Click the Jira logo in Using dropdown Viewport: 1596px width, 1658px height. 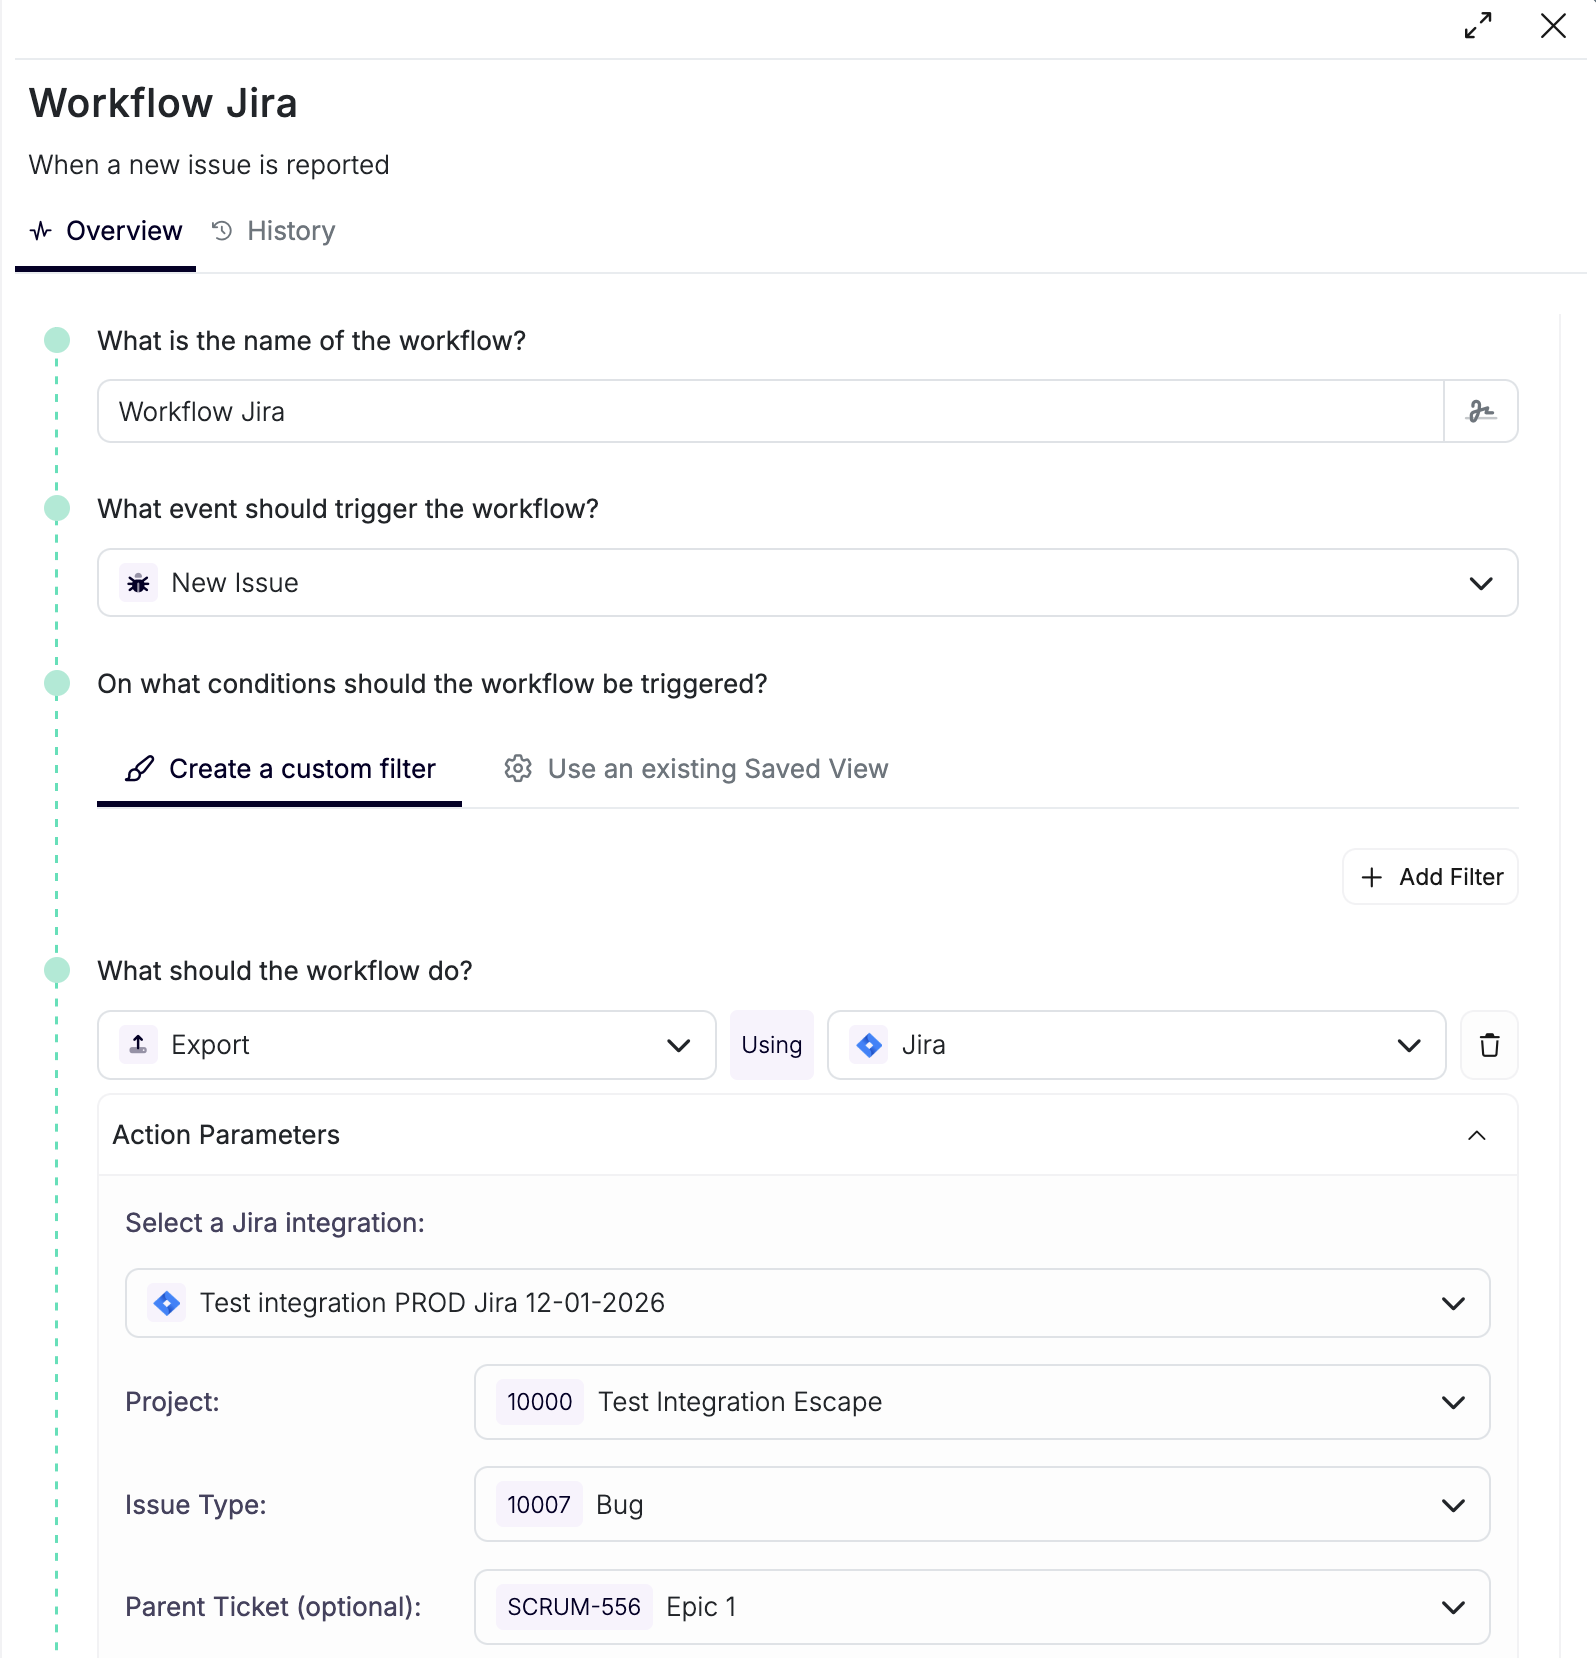pos(869,1045)
